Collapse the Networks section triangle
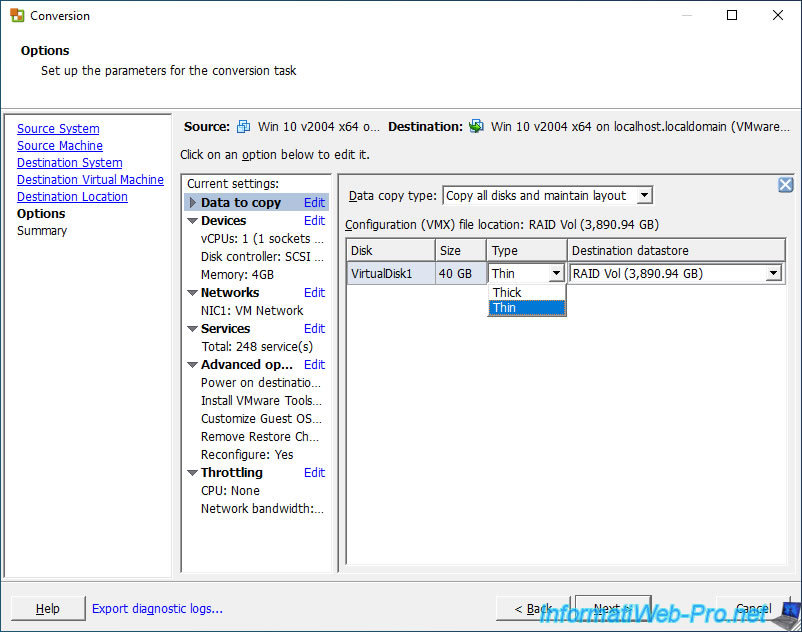 pyautogui.click(x=192, y=293)
